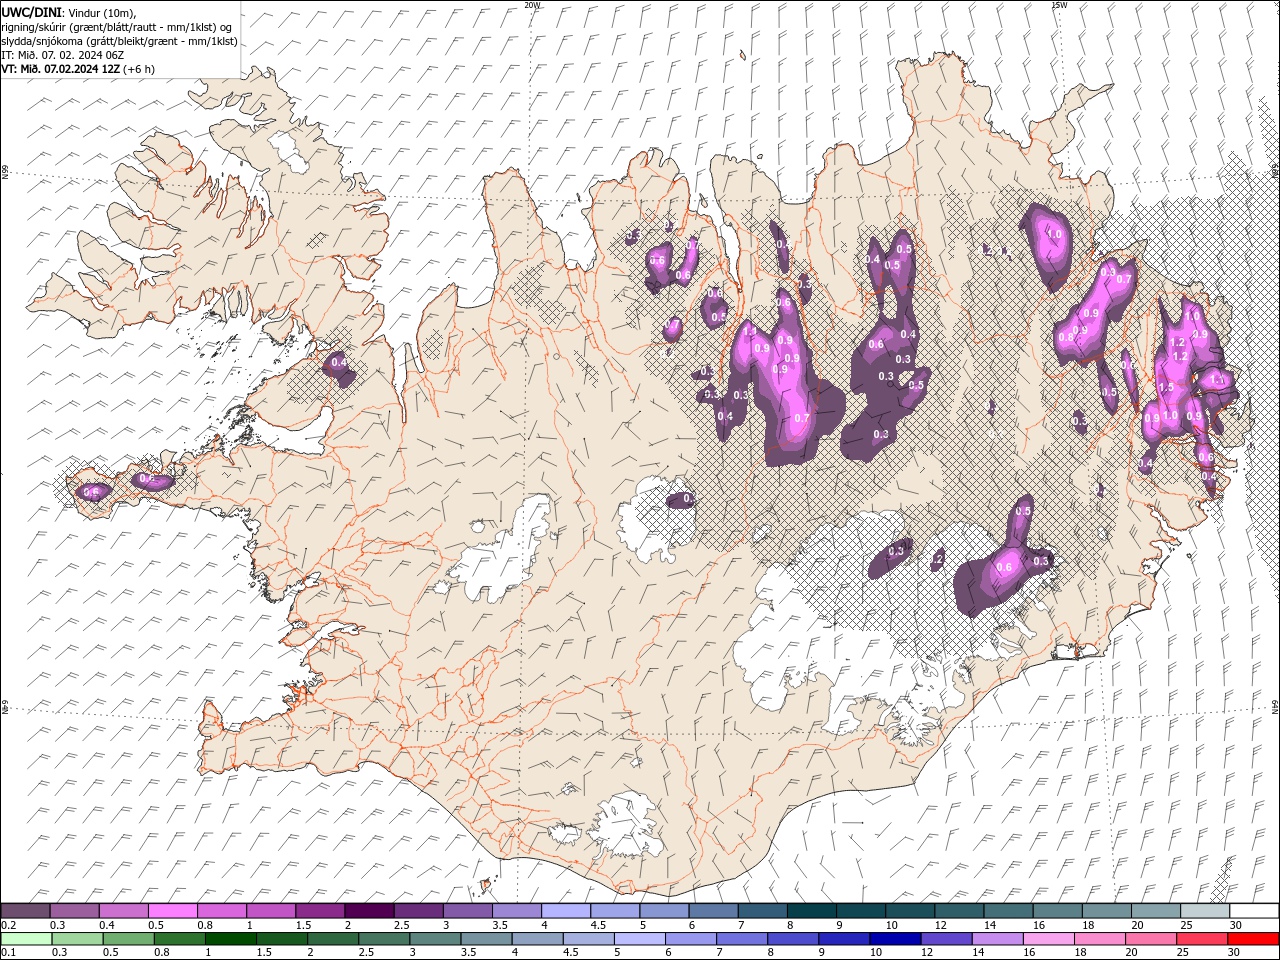Click the 'rigning/skúrir' legend description line
Screen dimensions: 1280x960
point(117,27)
